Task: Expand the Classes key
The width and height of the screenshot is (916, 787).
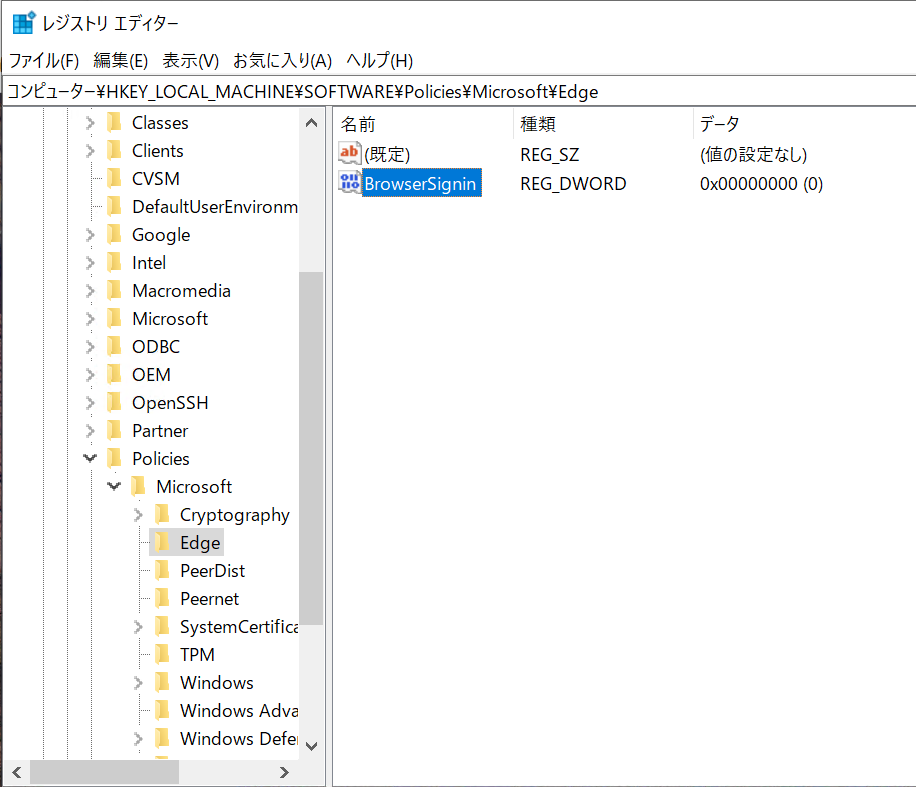Action: coord(90,123)
